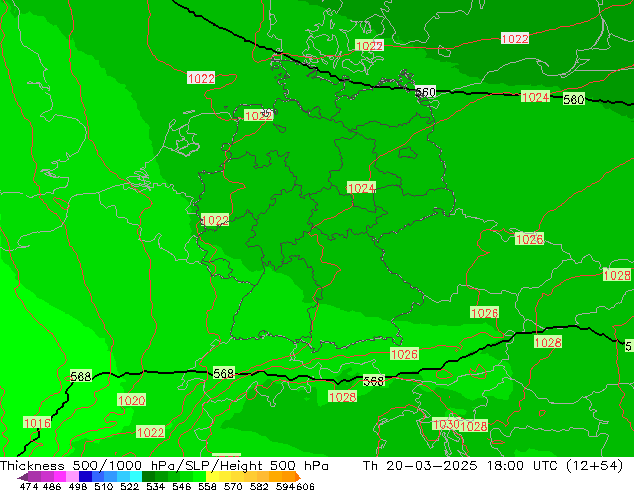This screenshot has height=490, width=634.
Task: Click the legend value 582
Action: coord(259,486)
